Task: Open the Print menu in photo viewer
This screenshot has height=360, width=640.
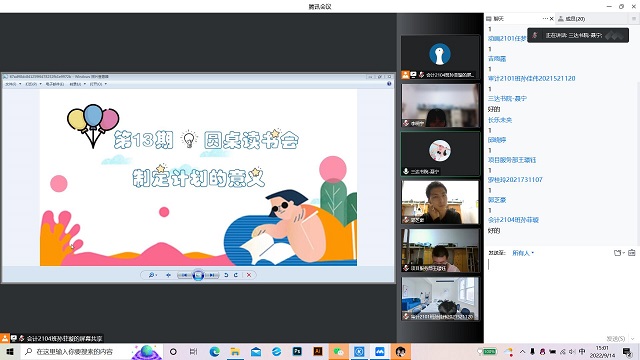Action: [33, 84]
